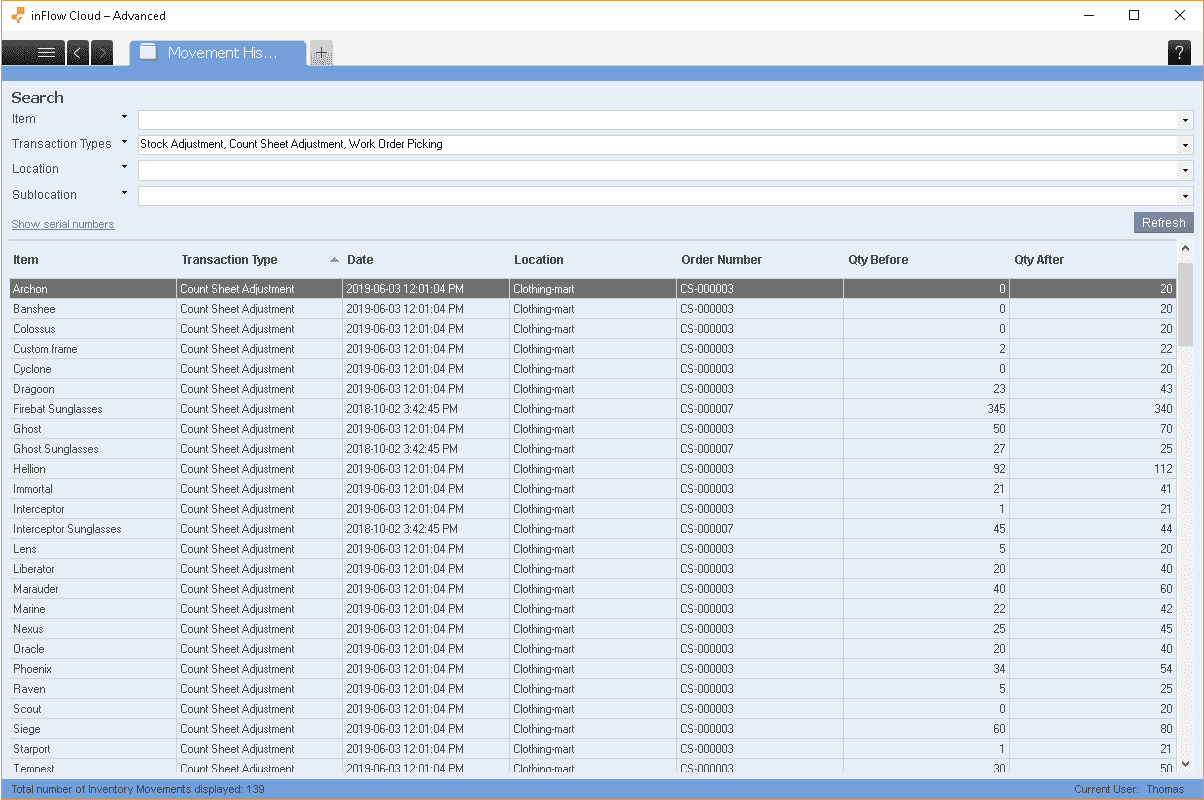The image size is (1204, 800).
Task: Expand the Item combo box dropdown
Action: coord(1186,120)
